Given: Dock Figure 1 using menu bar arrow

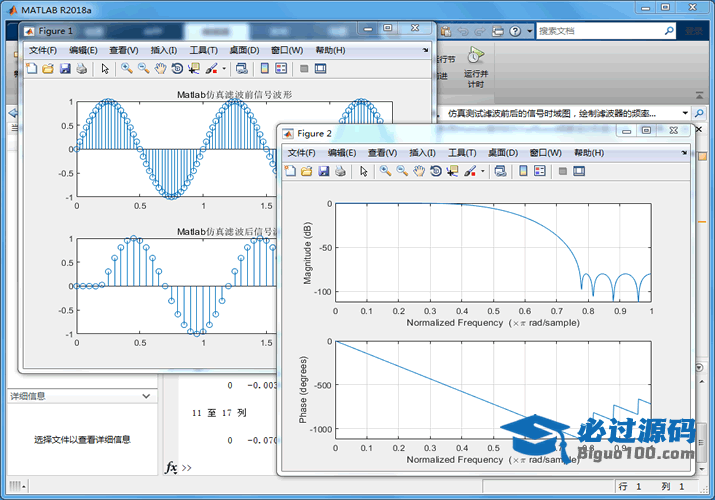Looking at the screenshot, I should (425, 50).
